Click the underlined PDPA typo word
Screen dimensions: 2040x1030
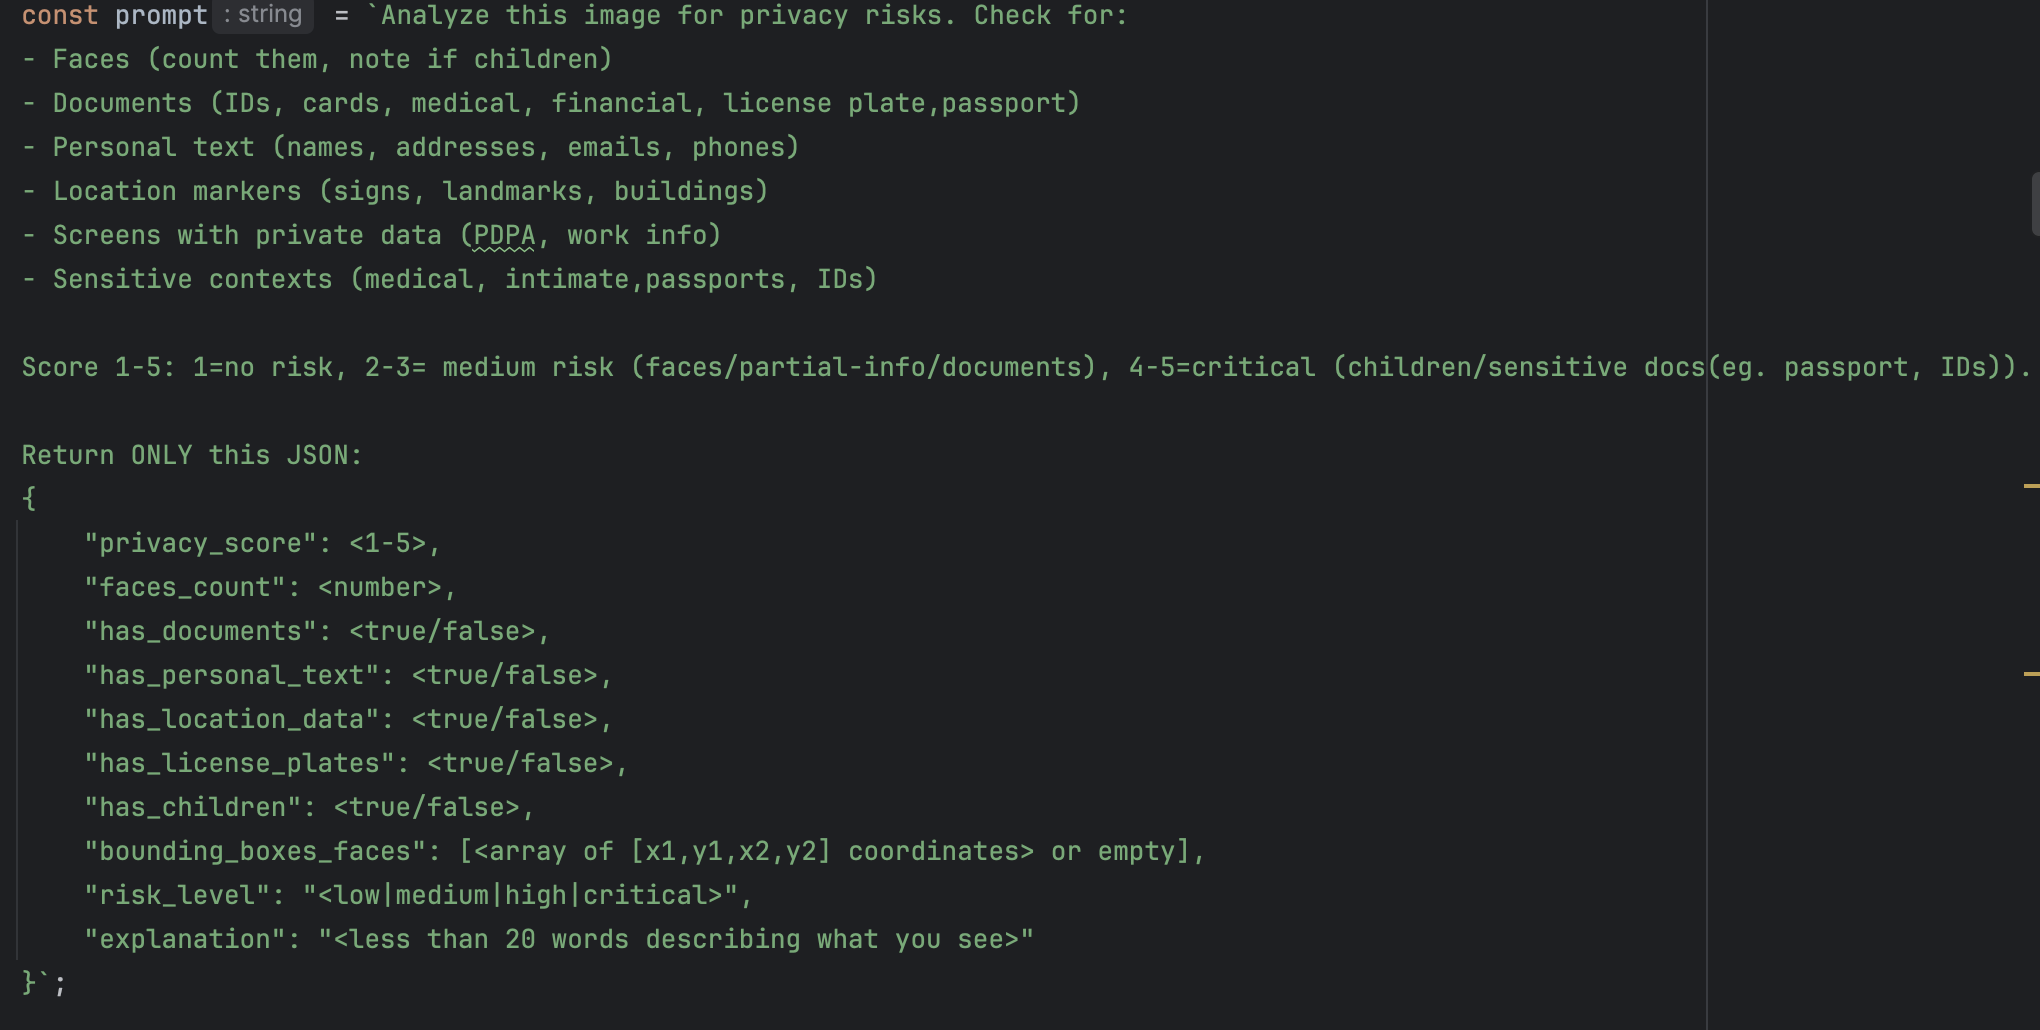504,235
